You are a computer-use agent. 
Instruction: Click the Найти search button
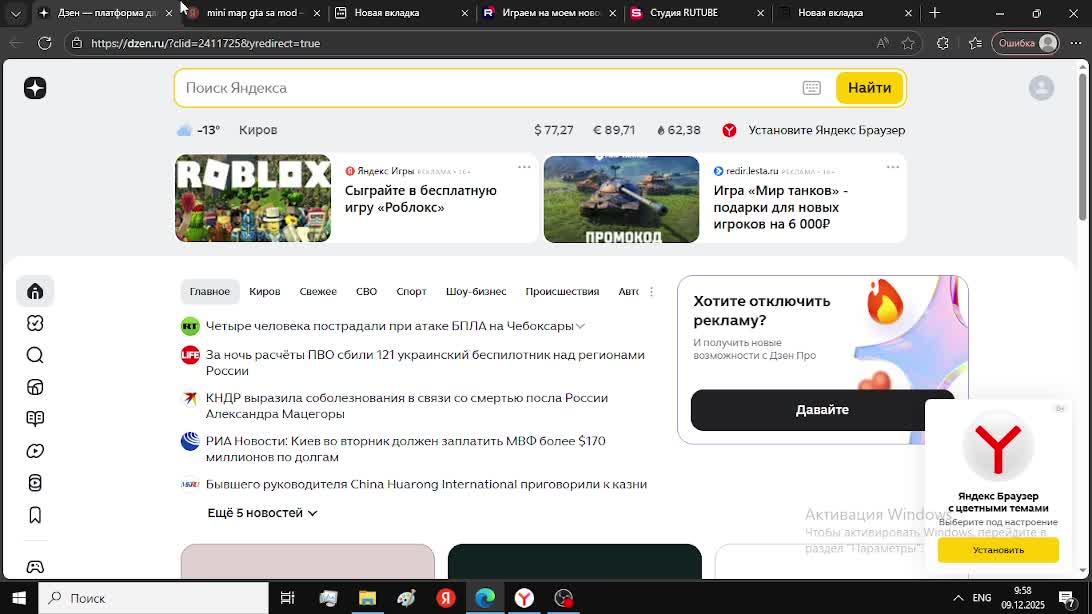point(869,88)
